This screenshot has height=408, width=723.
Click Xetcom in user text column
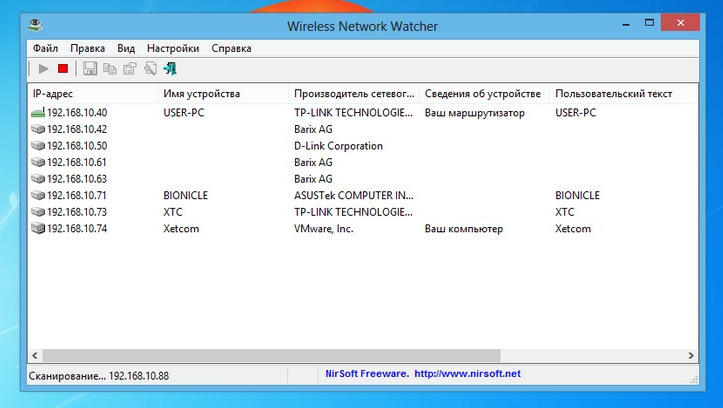(573, 229)
